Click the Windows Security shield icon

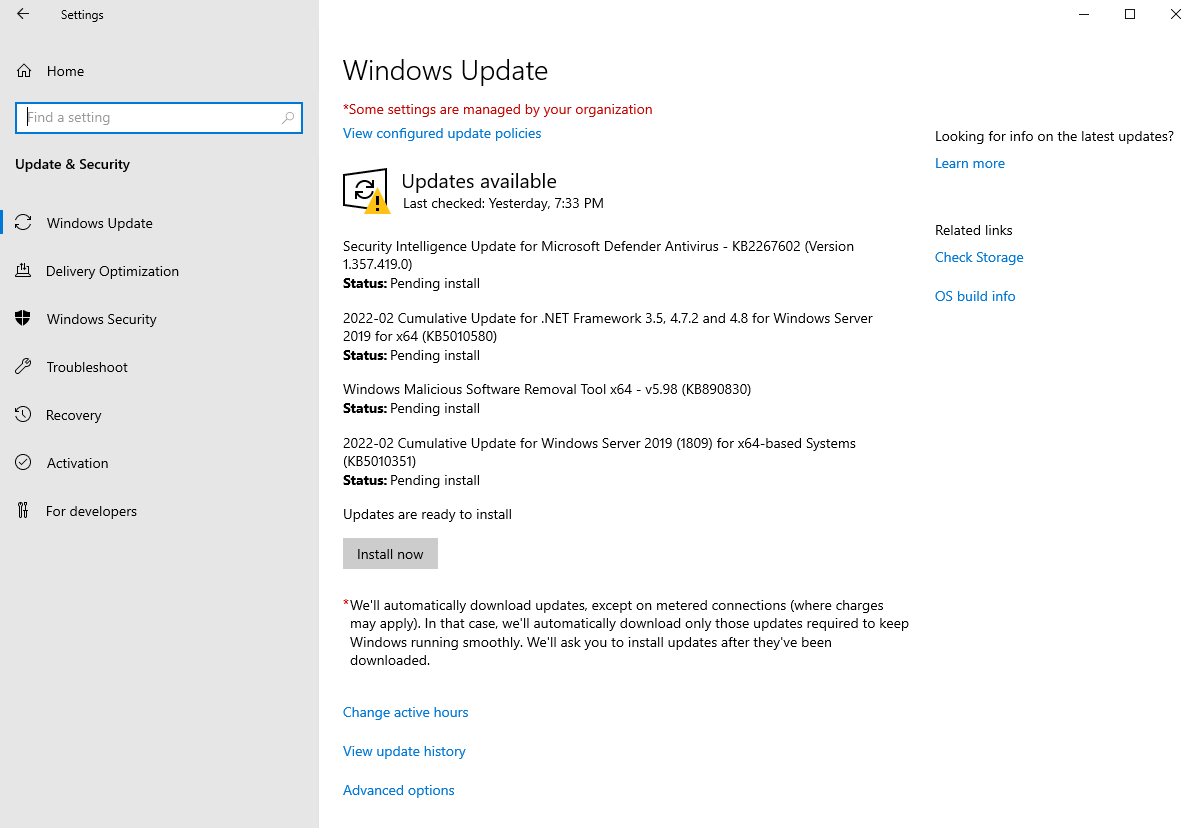tap(23, 319)
